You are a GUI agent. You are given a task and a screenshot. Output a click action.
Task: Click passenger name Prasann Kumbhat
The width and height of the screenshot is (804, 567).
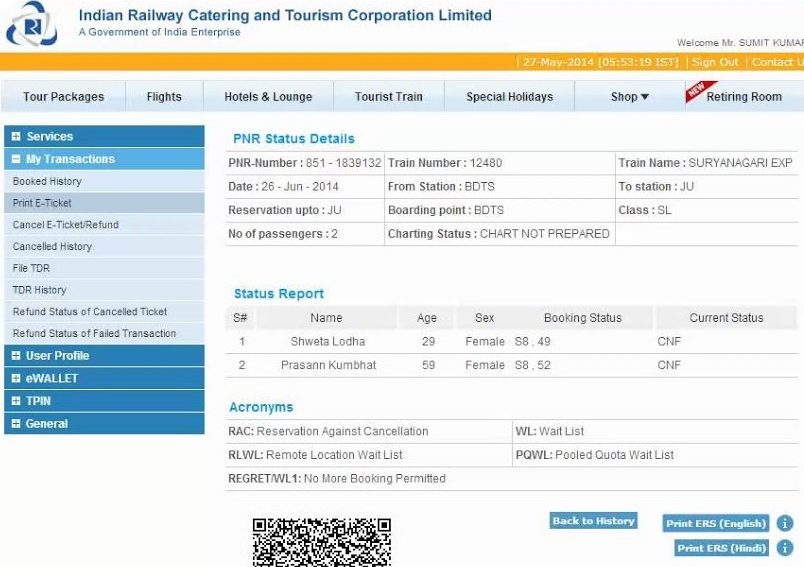pyautogui.click(x=328, y=365)
